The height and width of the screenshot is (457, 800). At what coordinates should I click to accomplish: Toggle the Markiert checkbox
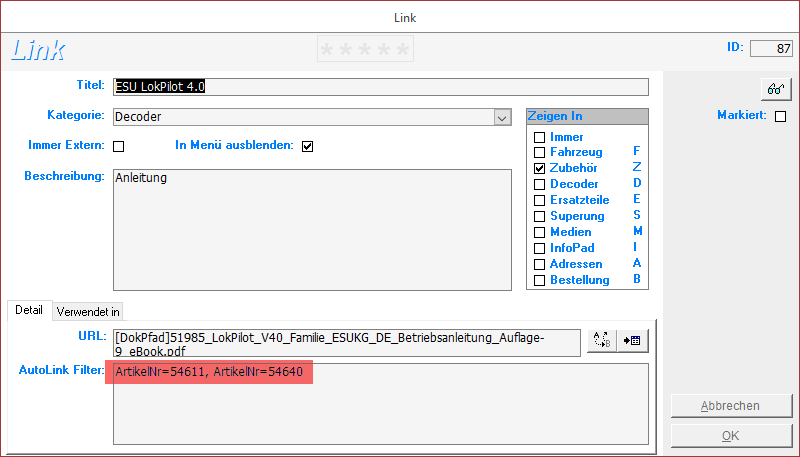(780, 116)
